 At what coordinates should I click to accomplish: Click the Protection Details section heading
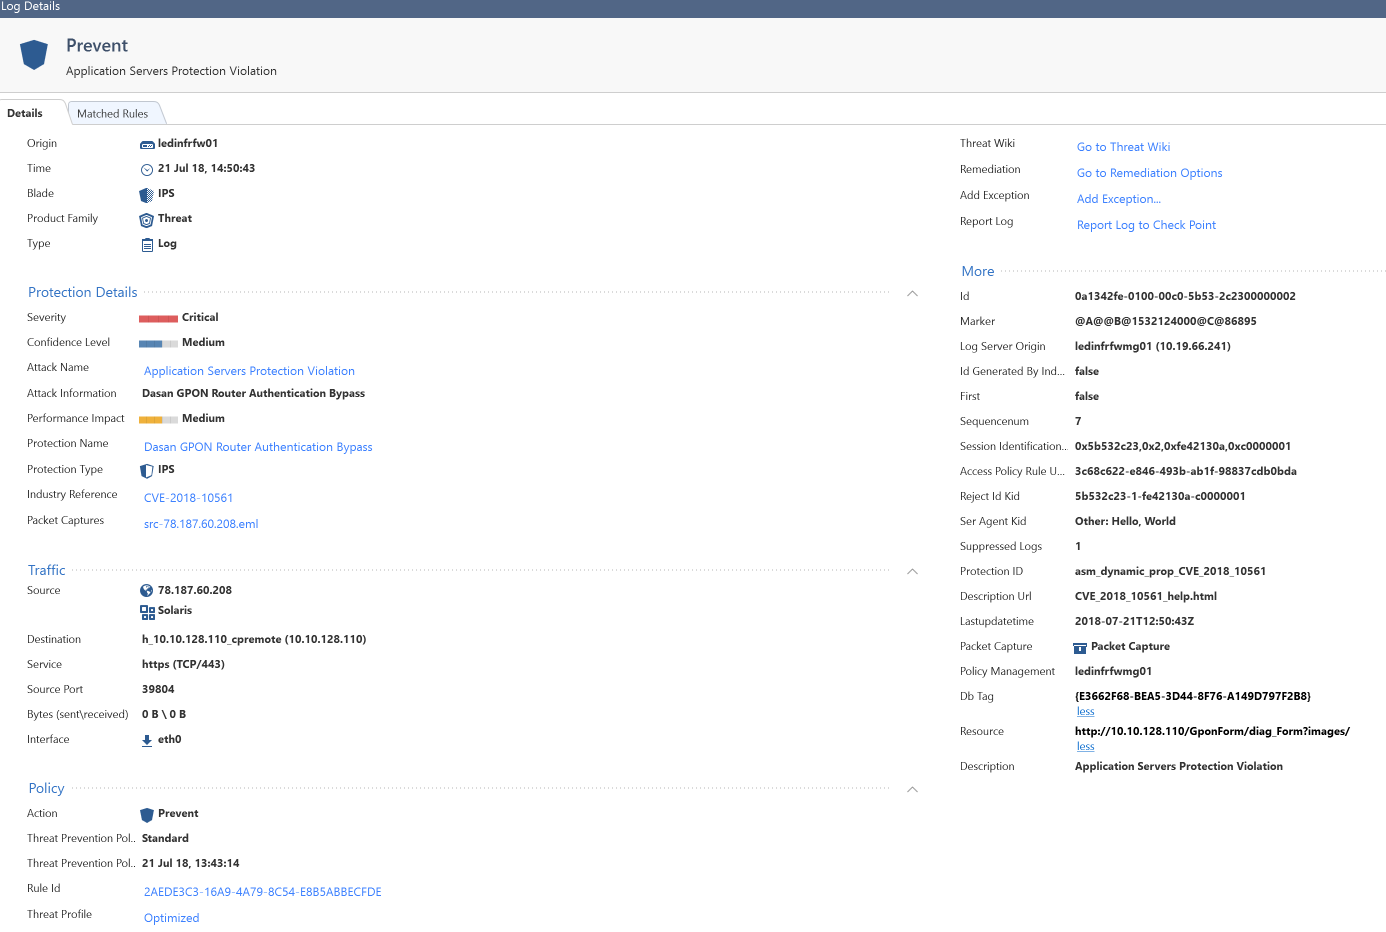click(x=83, y=292)
